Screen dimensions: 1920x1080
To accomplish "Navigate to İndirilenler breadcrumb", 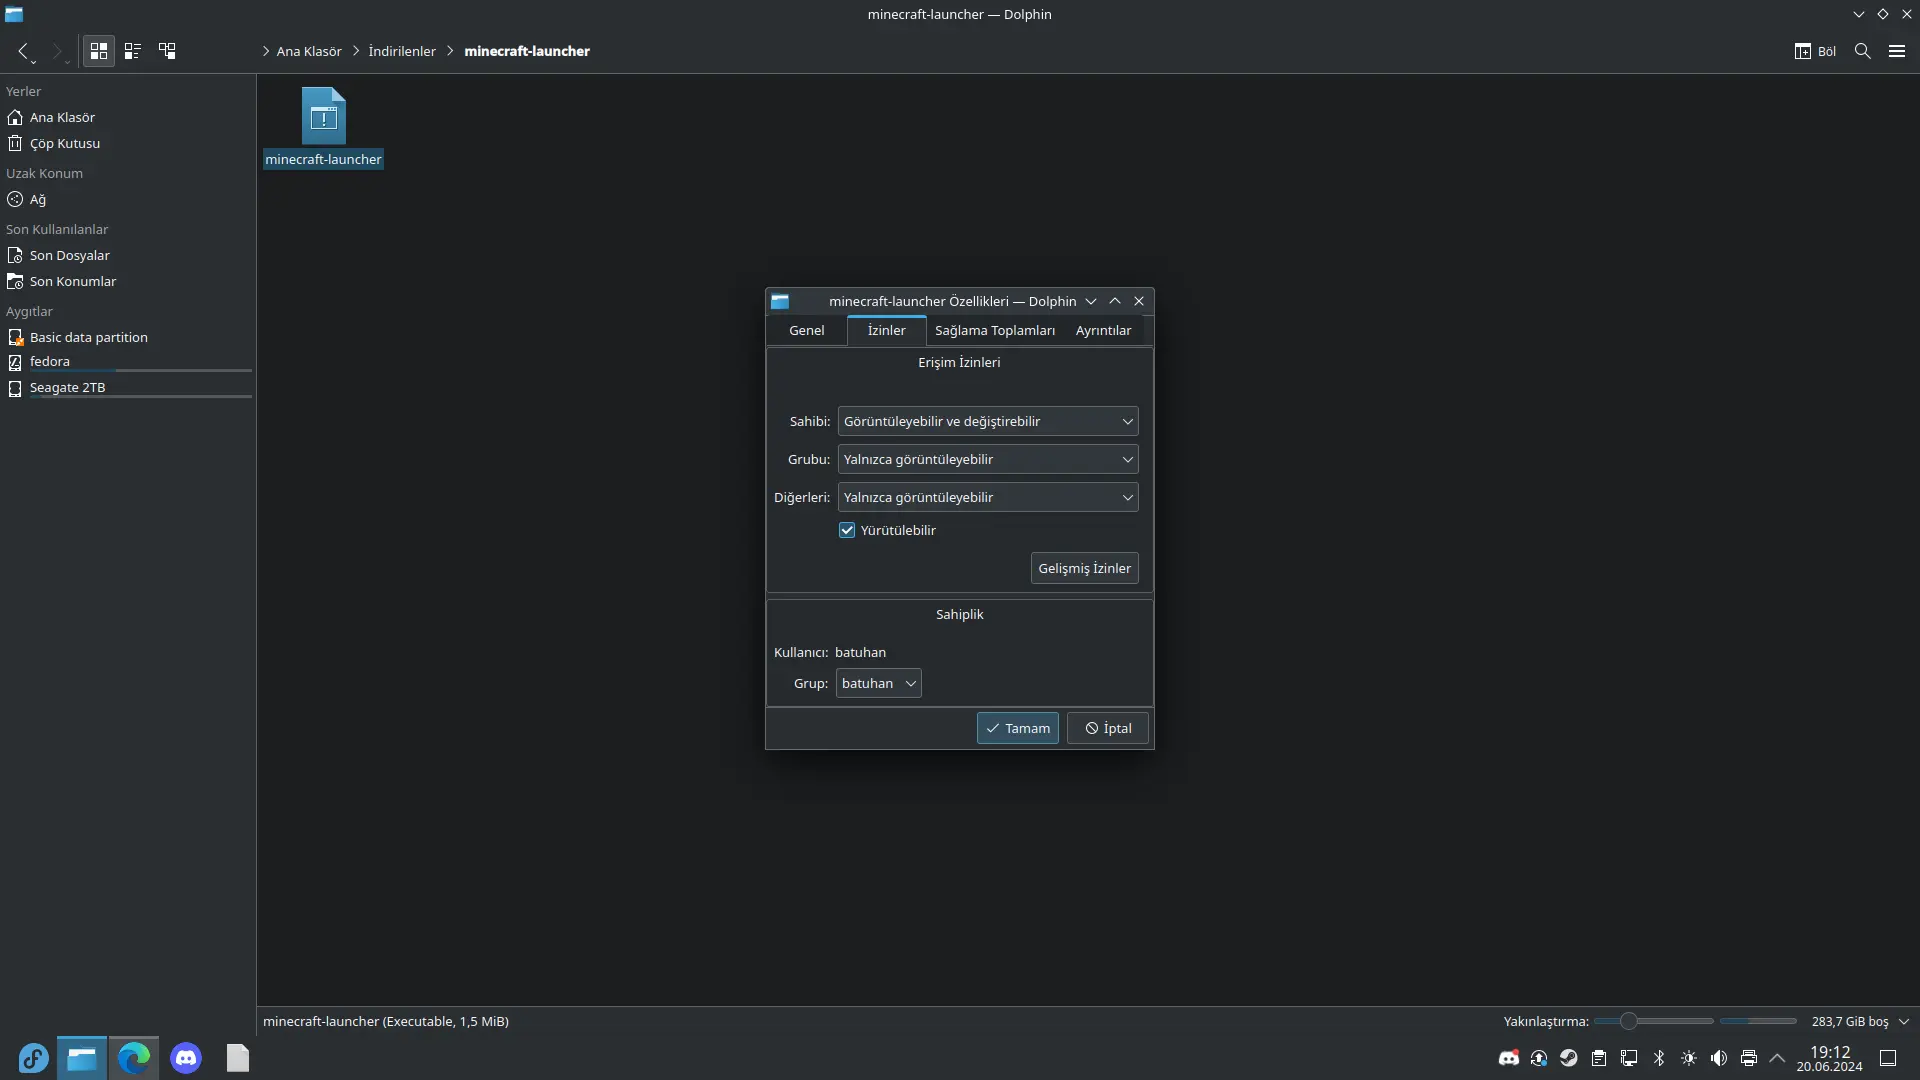I will (x=402, y=51).
